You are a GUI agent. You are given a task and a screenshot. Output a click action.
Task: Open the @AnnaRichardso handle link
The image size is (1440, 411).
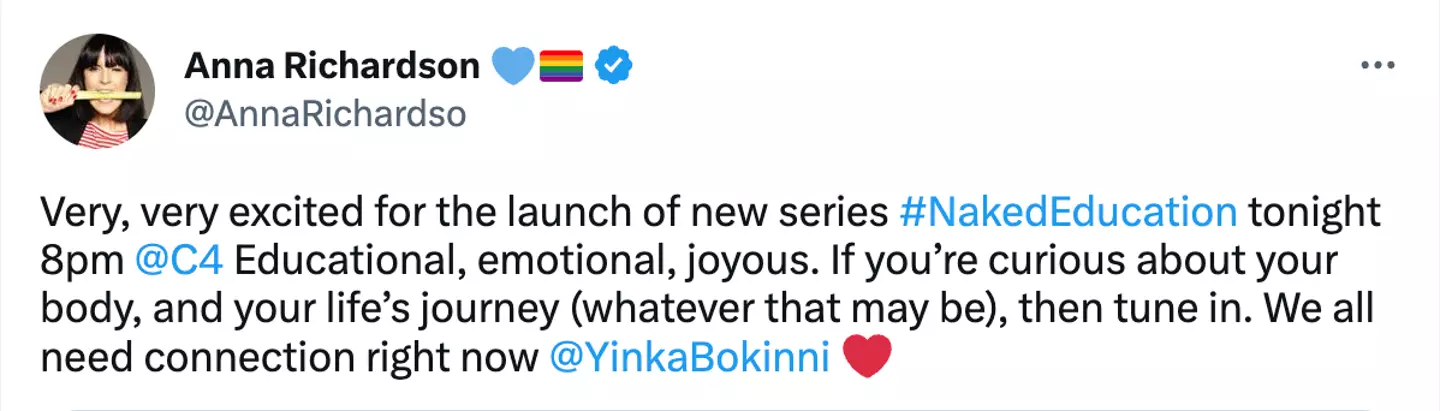[x=326, y=114]
